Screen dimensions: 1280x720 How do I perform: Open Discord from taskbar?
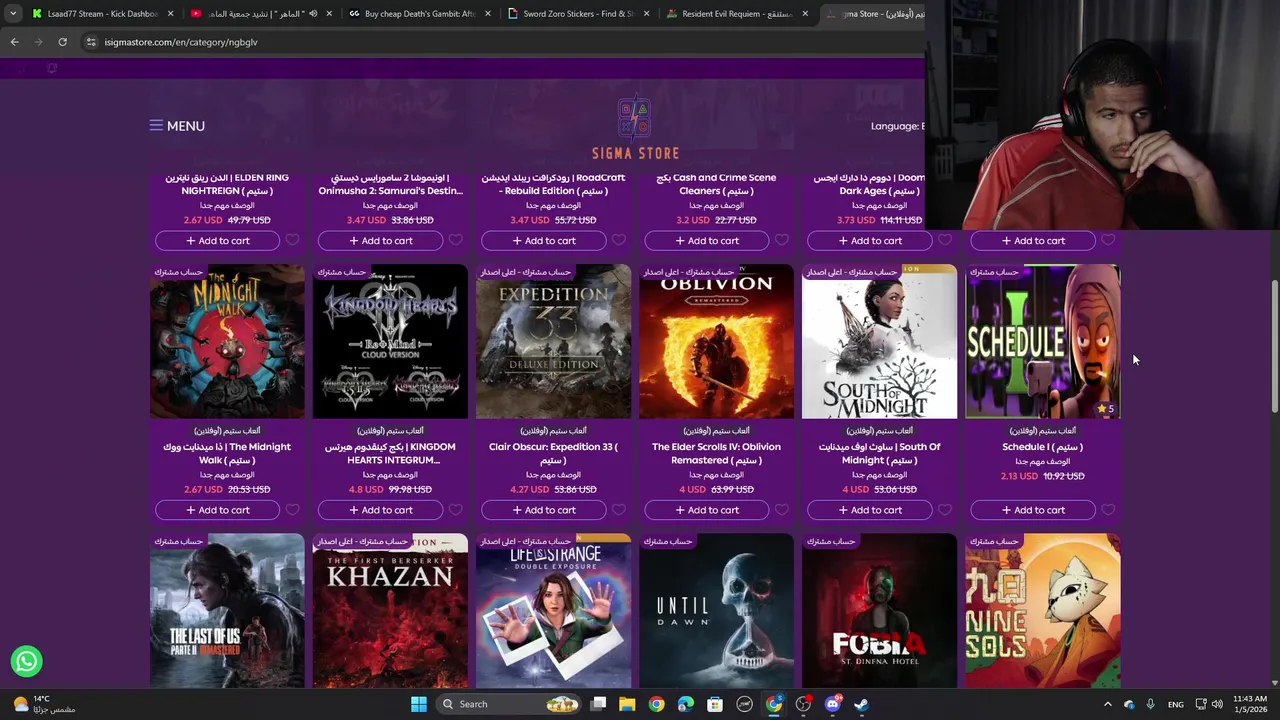(832, 704)
